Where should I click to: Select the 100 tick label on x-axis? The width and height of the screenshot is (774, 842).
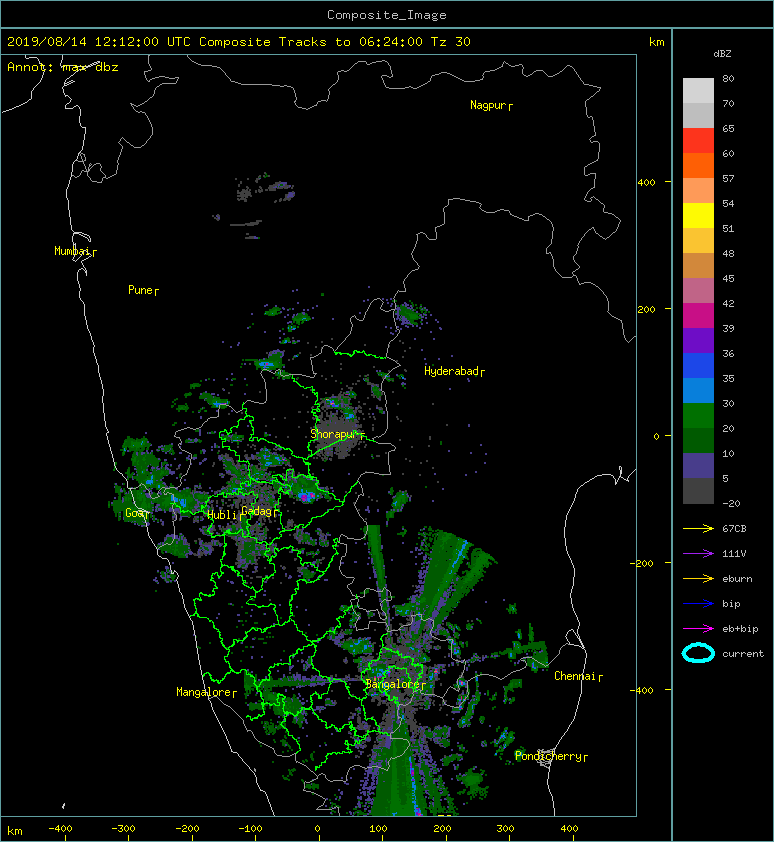coord(379,829)
